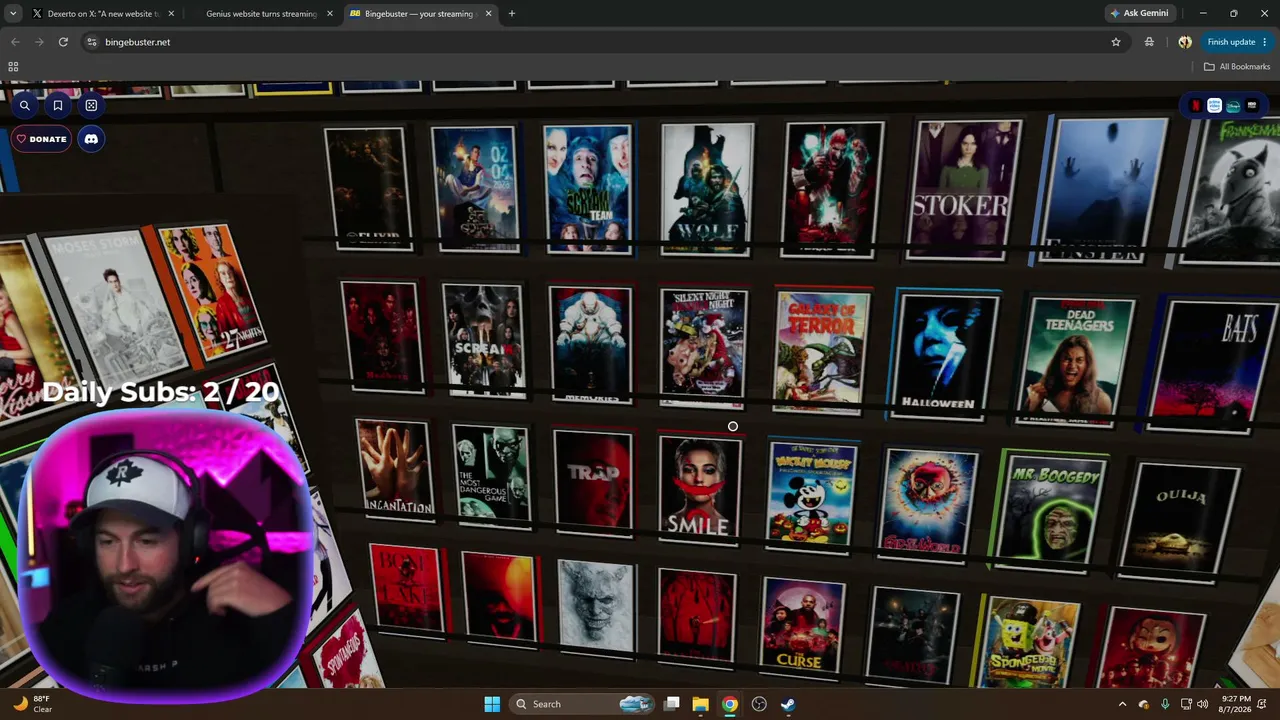Select the Halloween movie poster
Image resolution: width=1280 pixels, height=720 pixels.
pos(941,356)
